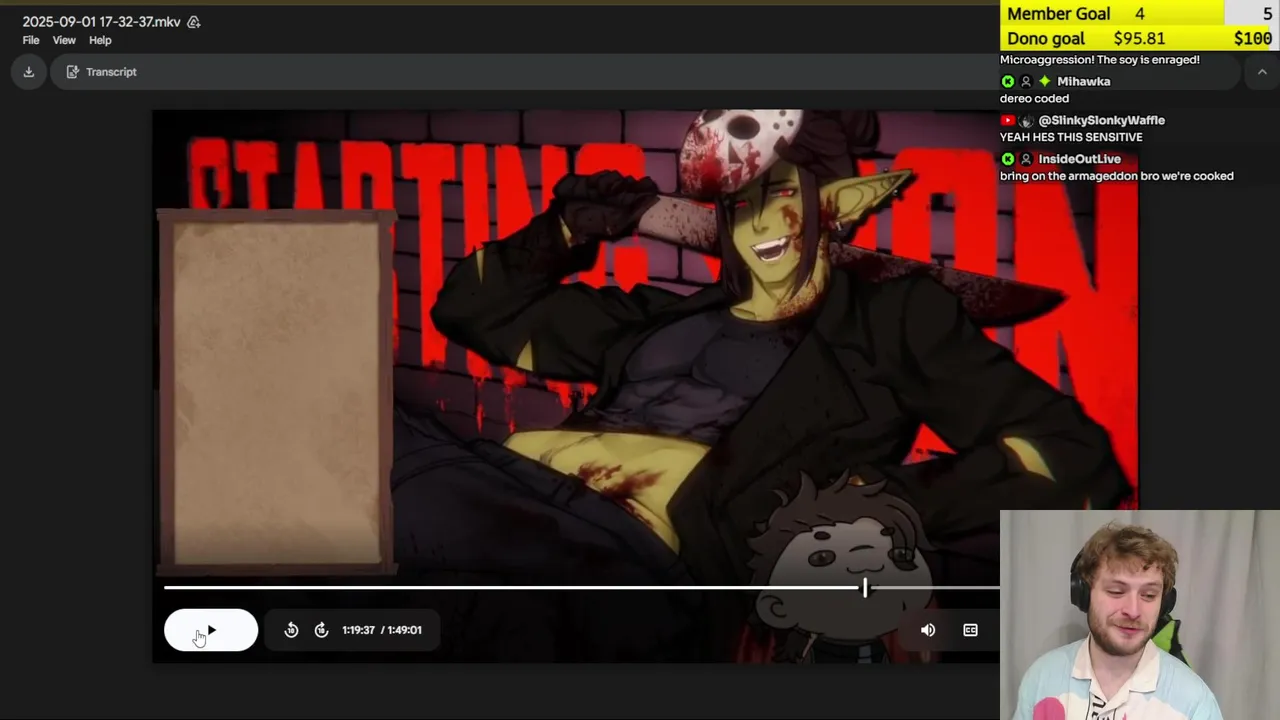Viewport: 1280px width, 720px height.
Task: Click the green Kick icon beside Mihawka
Action: (1007, 81)
